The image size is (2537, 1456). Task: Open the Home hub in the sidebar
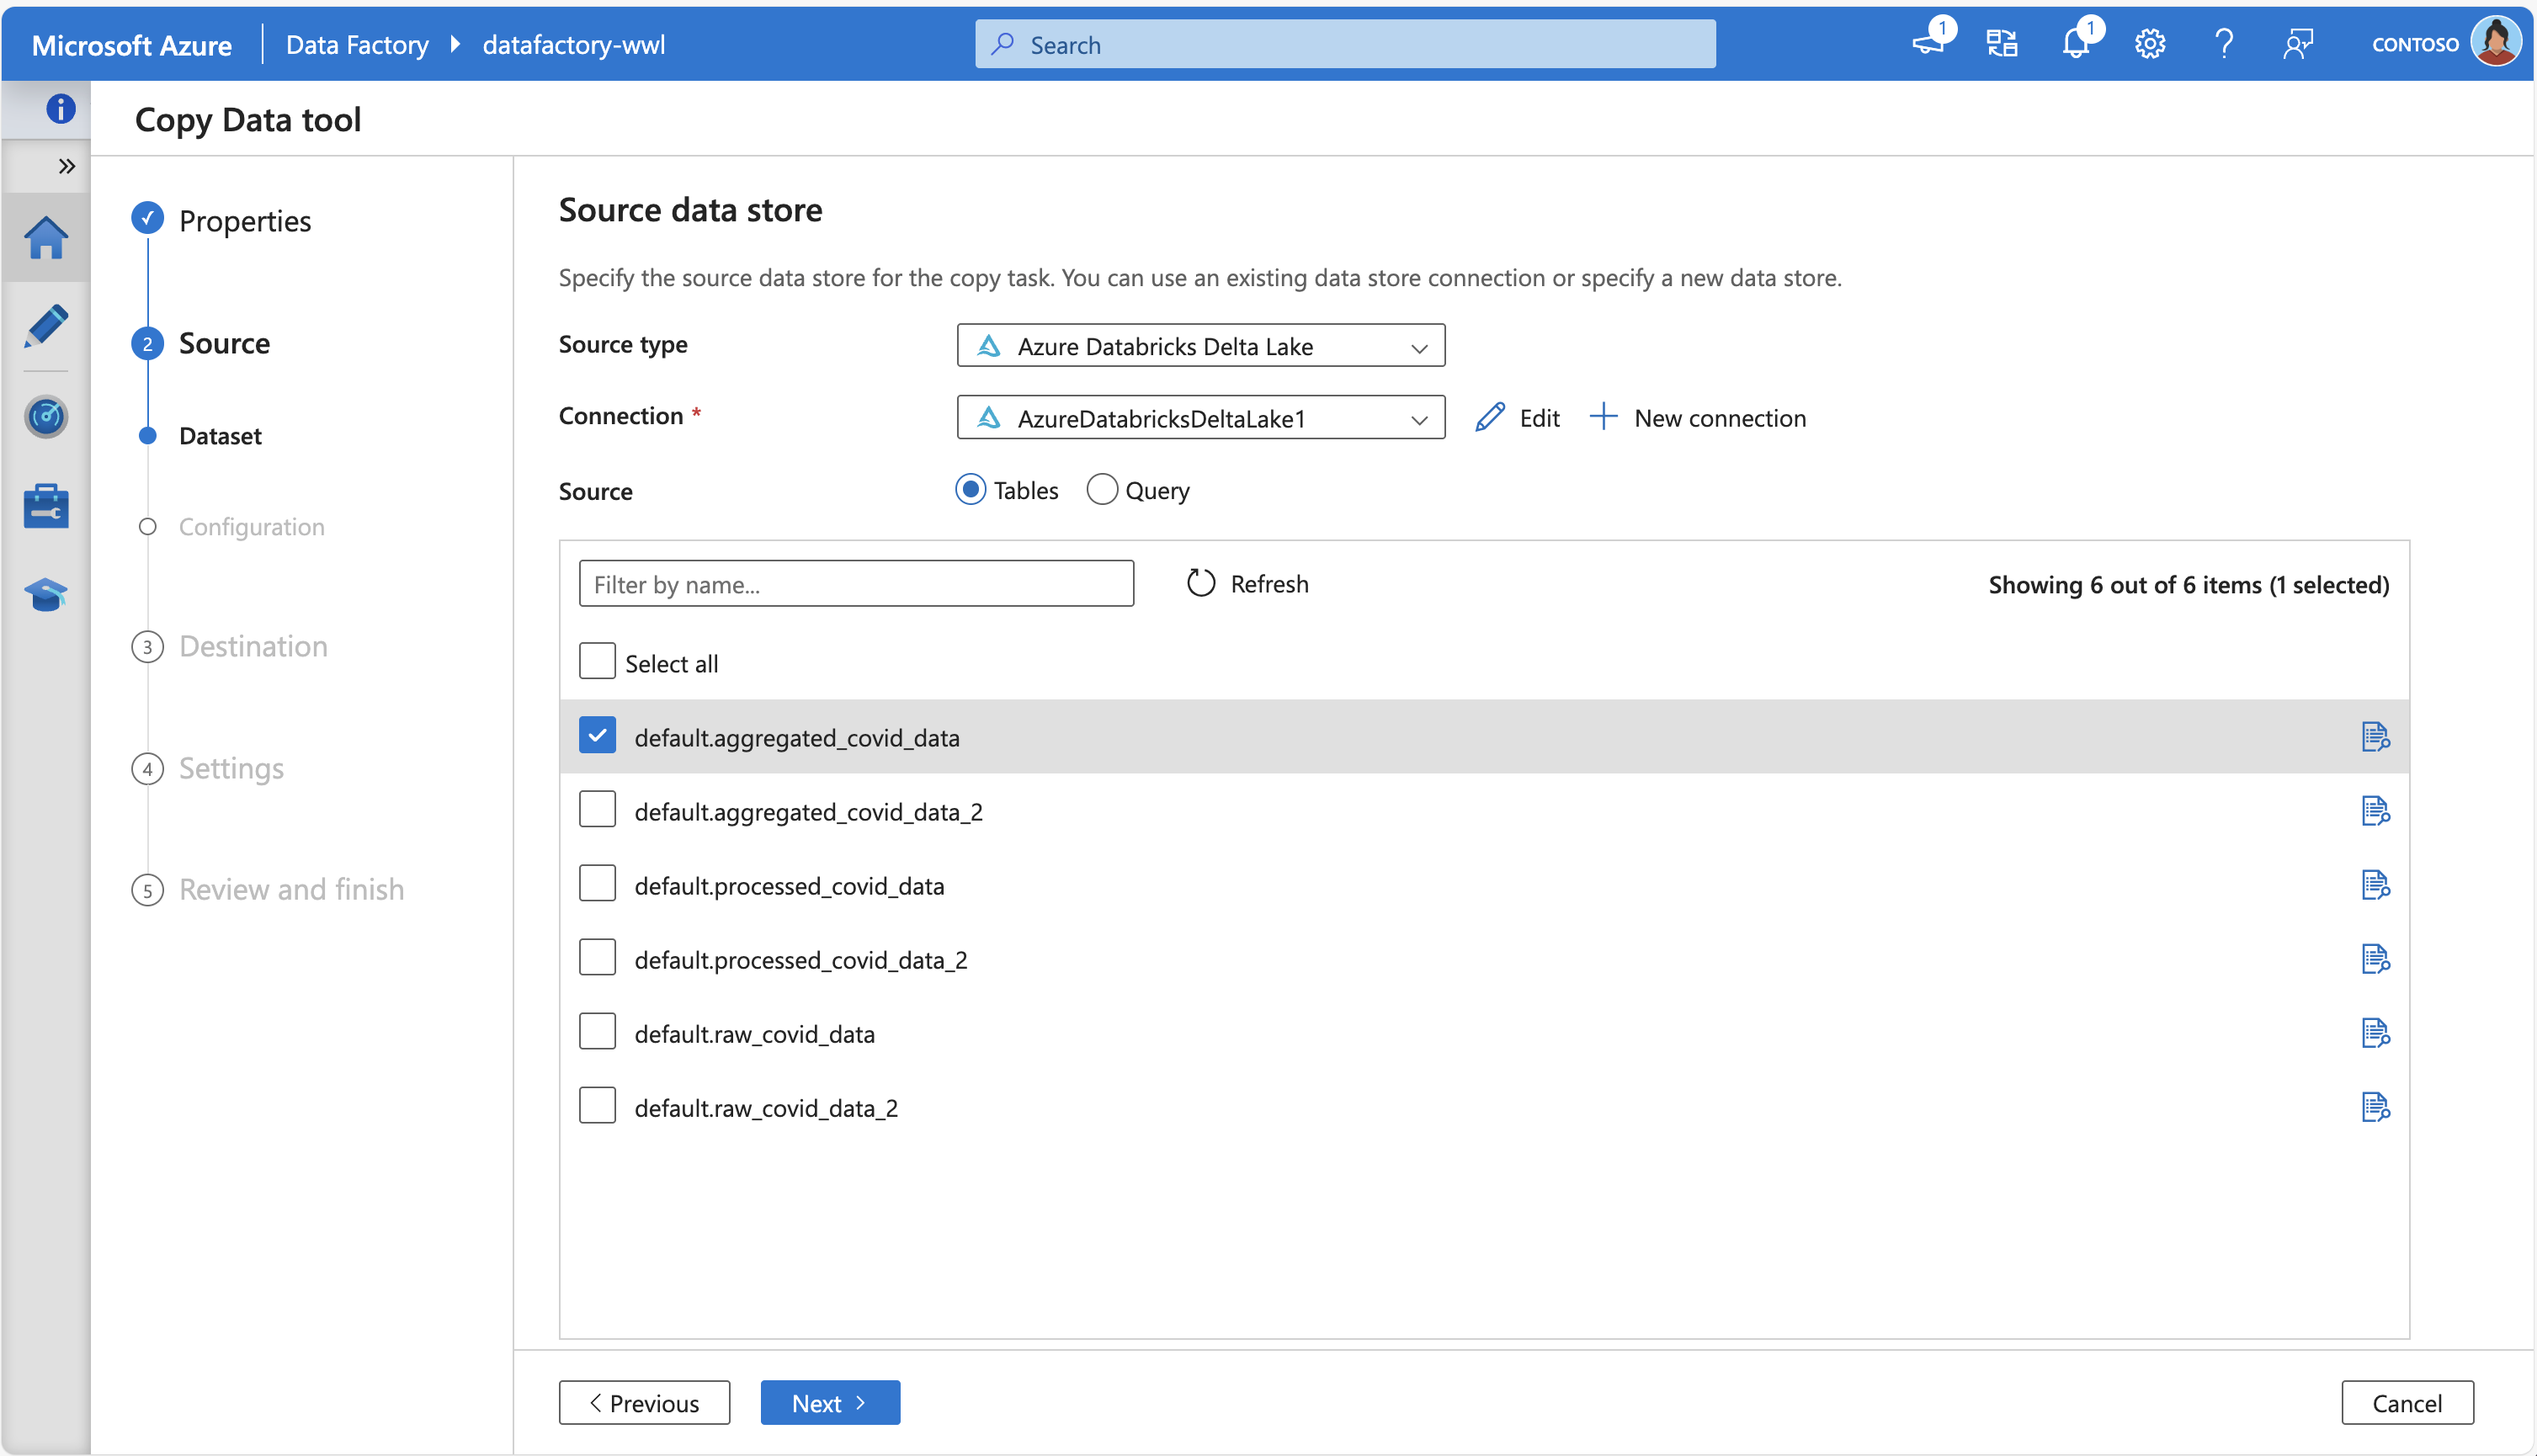[x=46, y=237]
